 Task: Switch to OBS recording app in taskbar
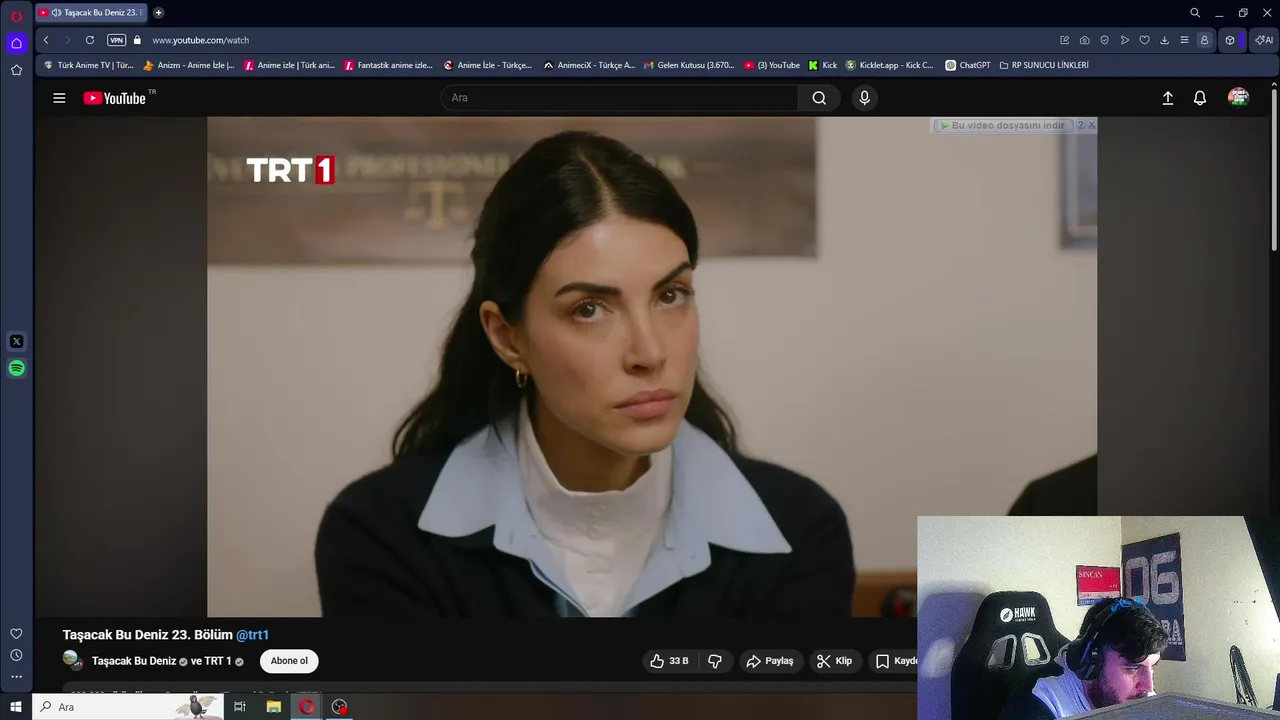340,707
